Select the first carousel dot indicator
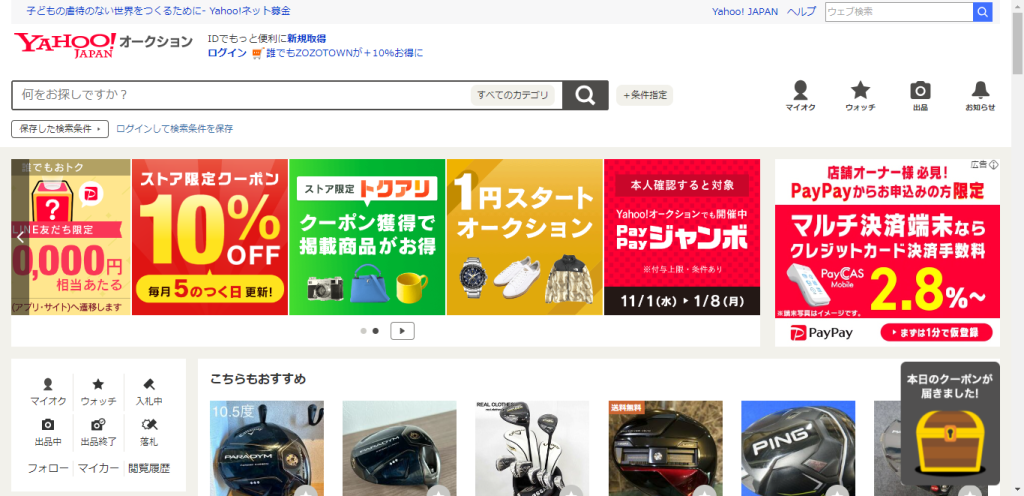 363,331
